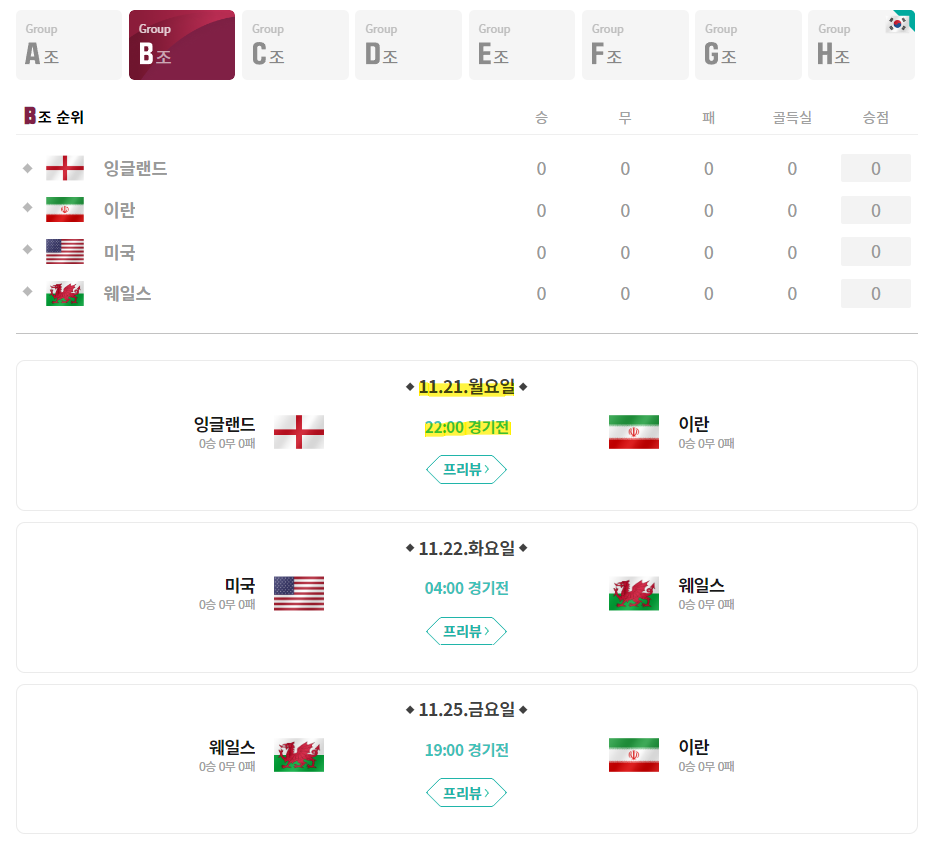
Task: Expand the 11.22 화요일 date header
Action: (x=466, y=548)
